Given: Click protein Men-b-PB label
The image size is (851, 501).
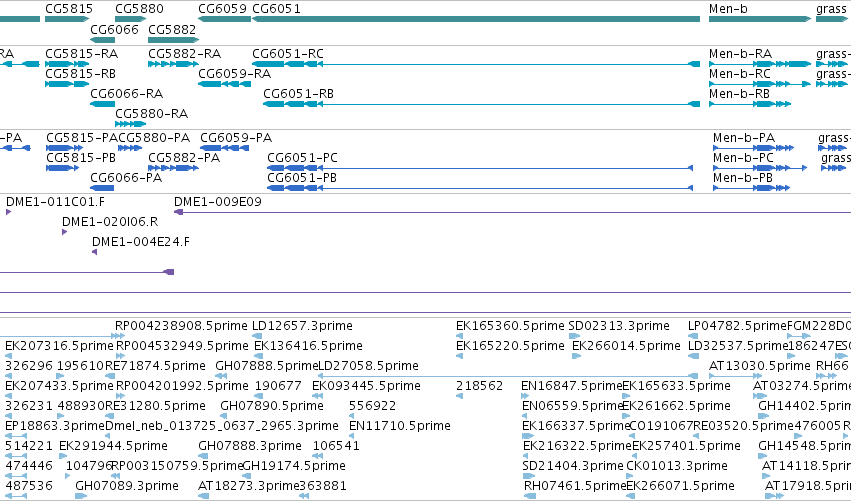Looking at the screenshot, I should (x=743, y=178).
